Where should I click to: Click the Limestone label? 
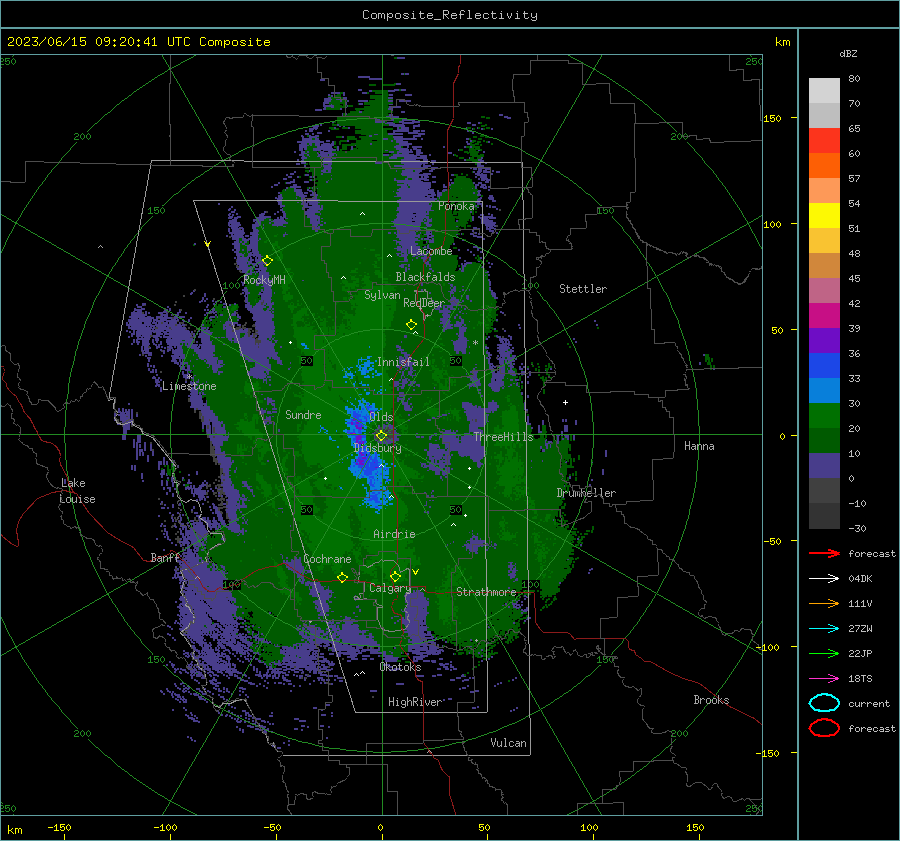pos(189,386)
